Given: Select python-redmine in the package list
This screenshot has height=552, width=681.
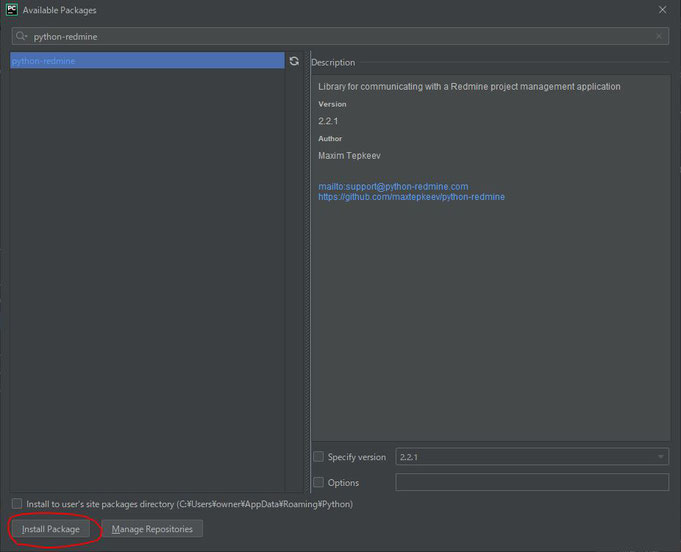Looking at the screenshot, I should [147, 61].
